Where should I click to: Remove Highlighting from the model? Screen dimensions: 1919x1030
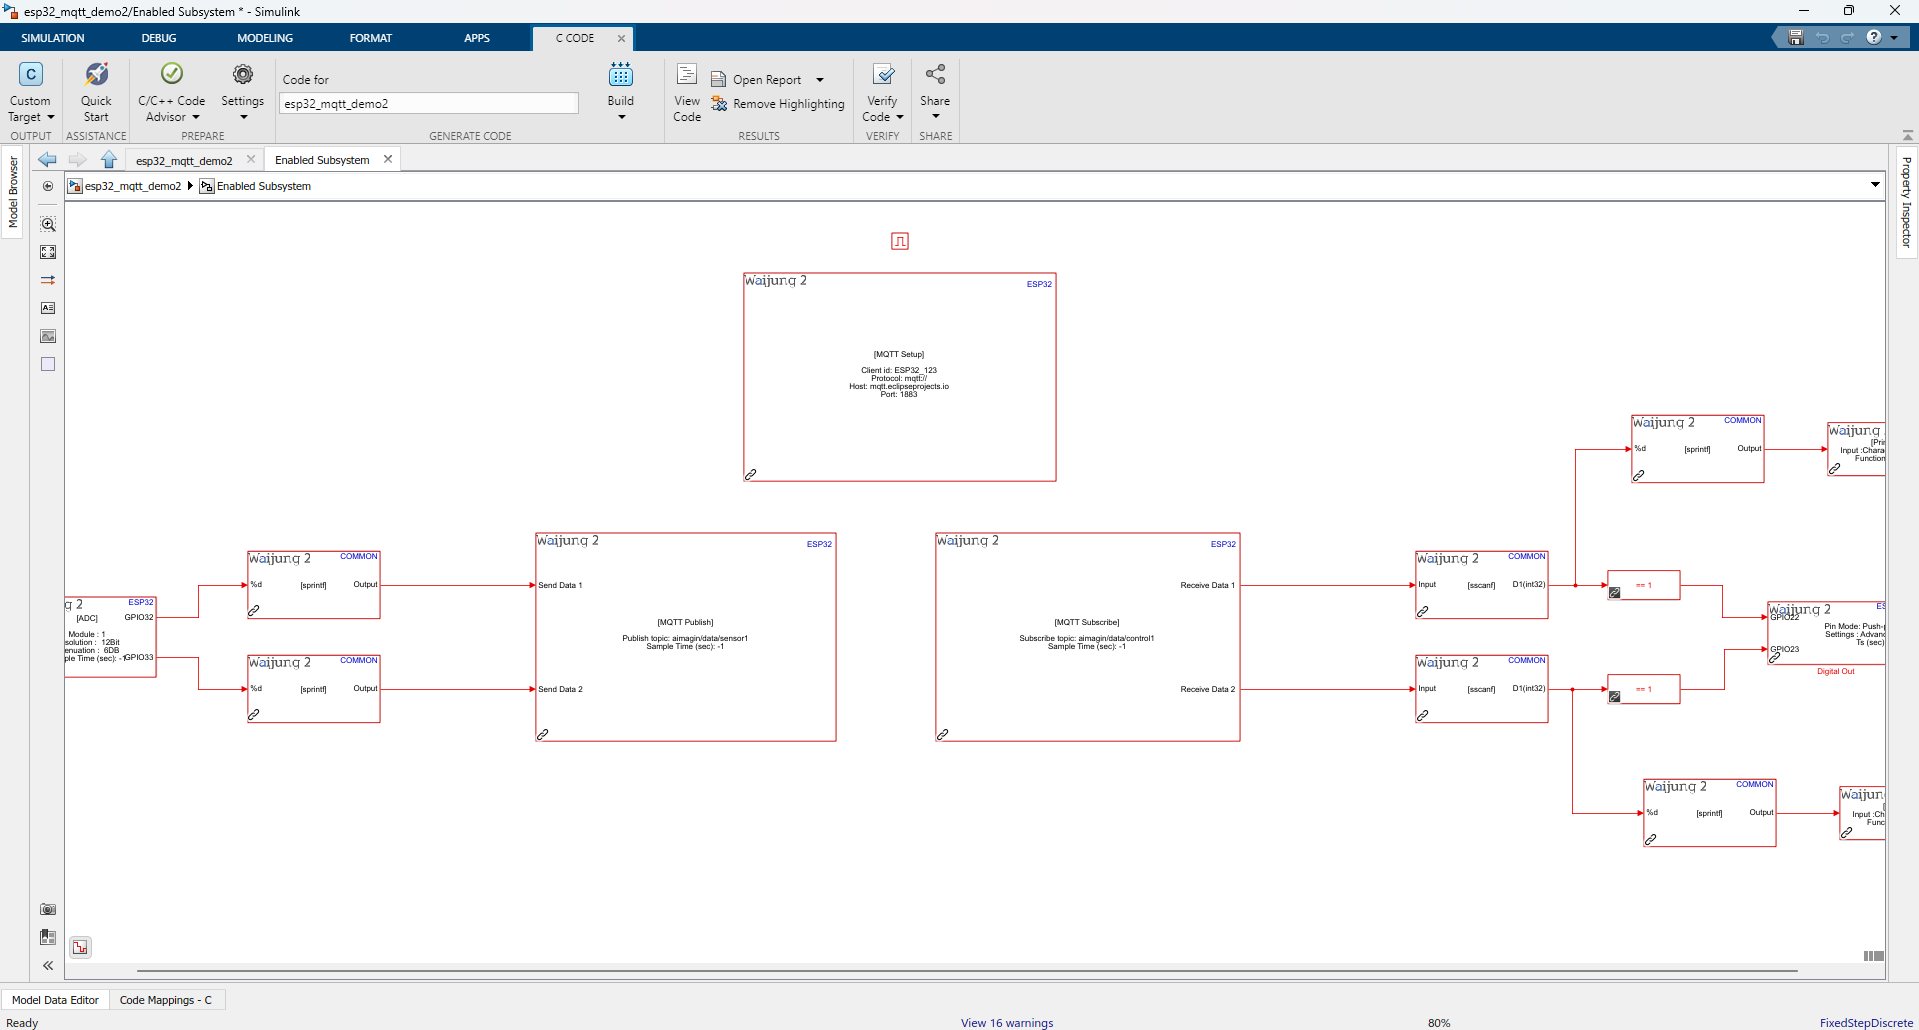click(x=778, y=104)
